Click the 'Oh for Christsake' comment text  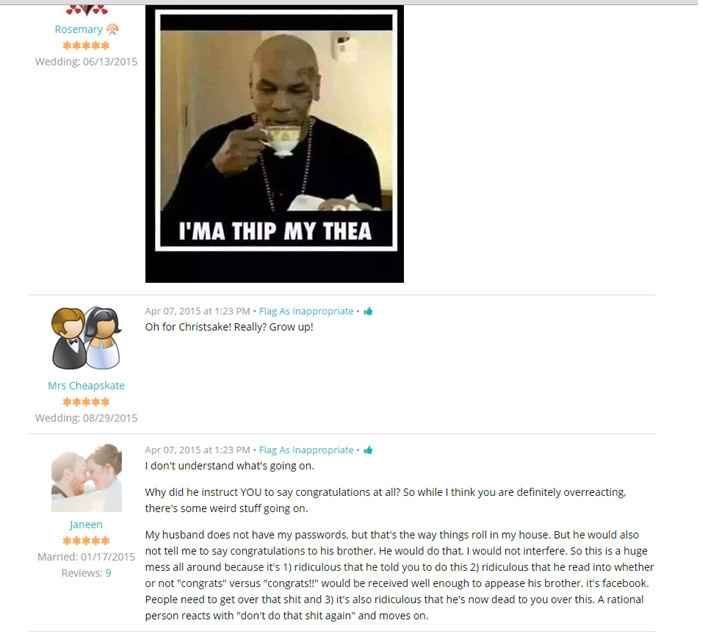click(x=229, y=327)
